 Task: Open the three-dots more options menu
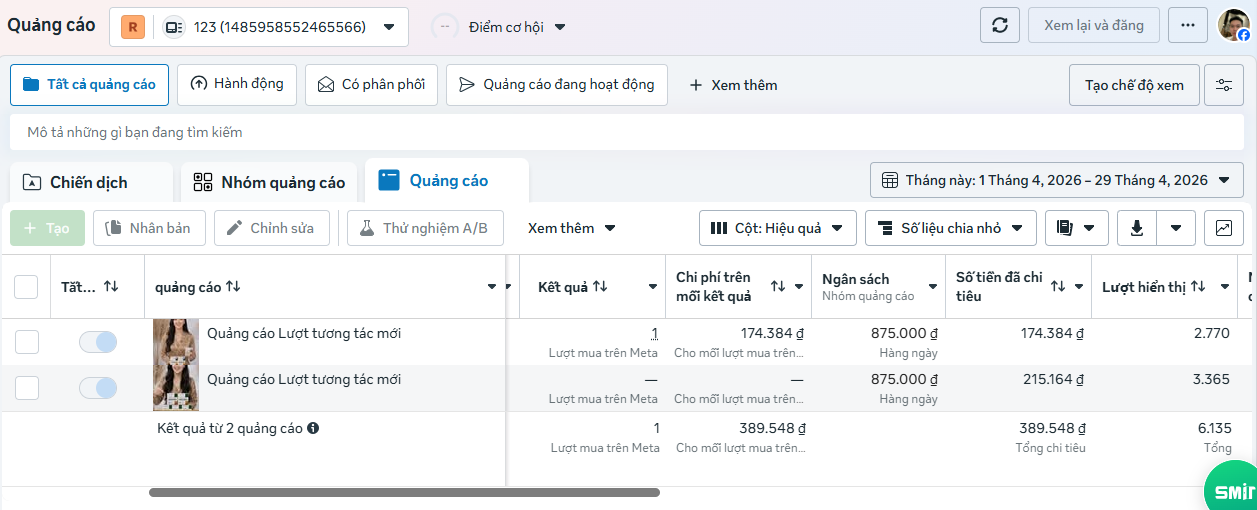point(1188,25)
